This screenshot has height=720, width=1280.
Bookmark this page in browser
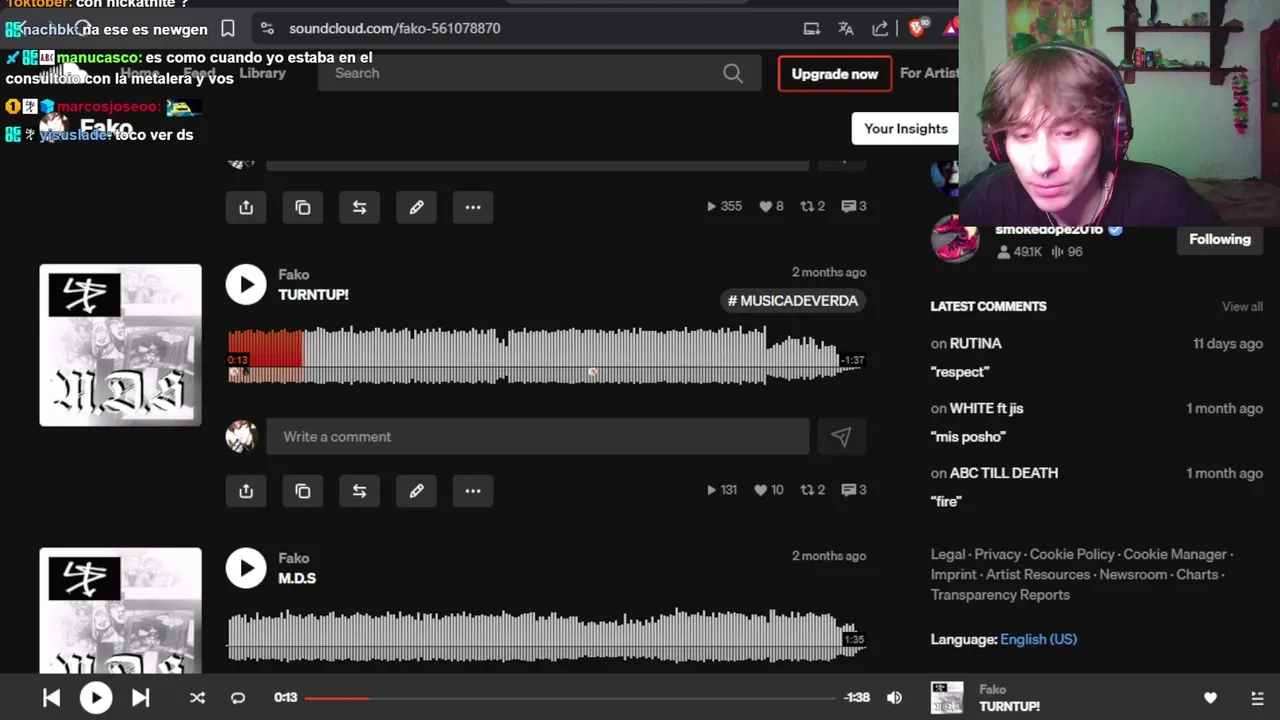click(x=228, y=28)
